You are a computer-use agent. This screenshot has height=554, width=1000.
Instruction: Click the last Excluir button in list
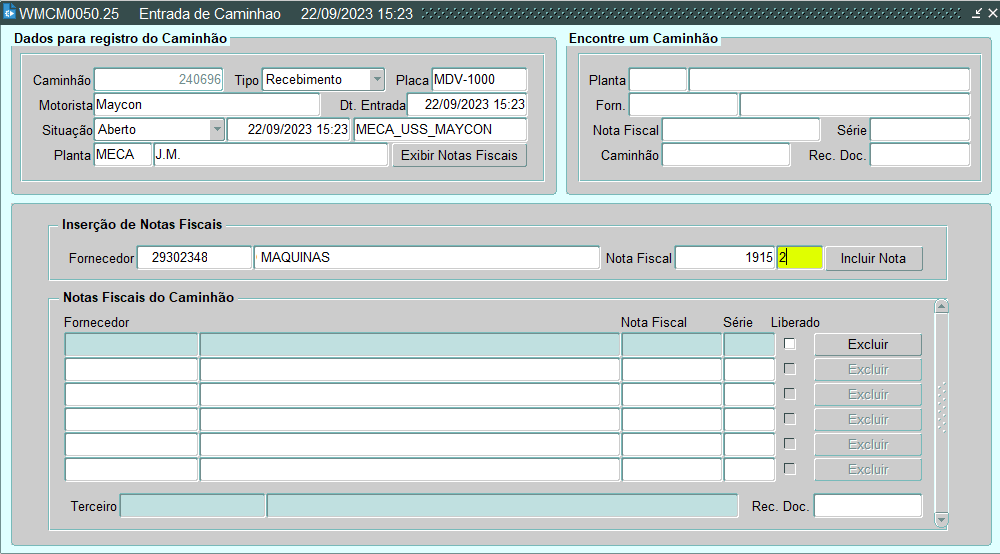[867, 469]
